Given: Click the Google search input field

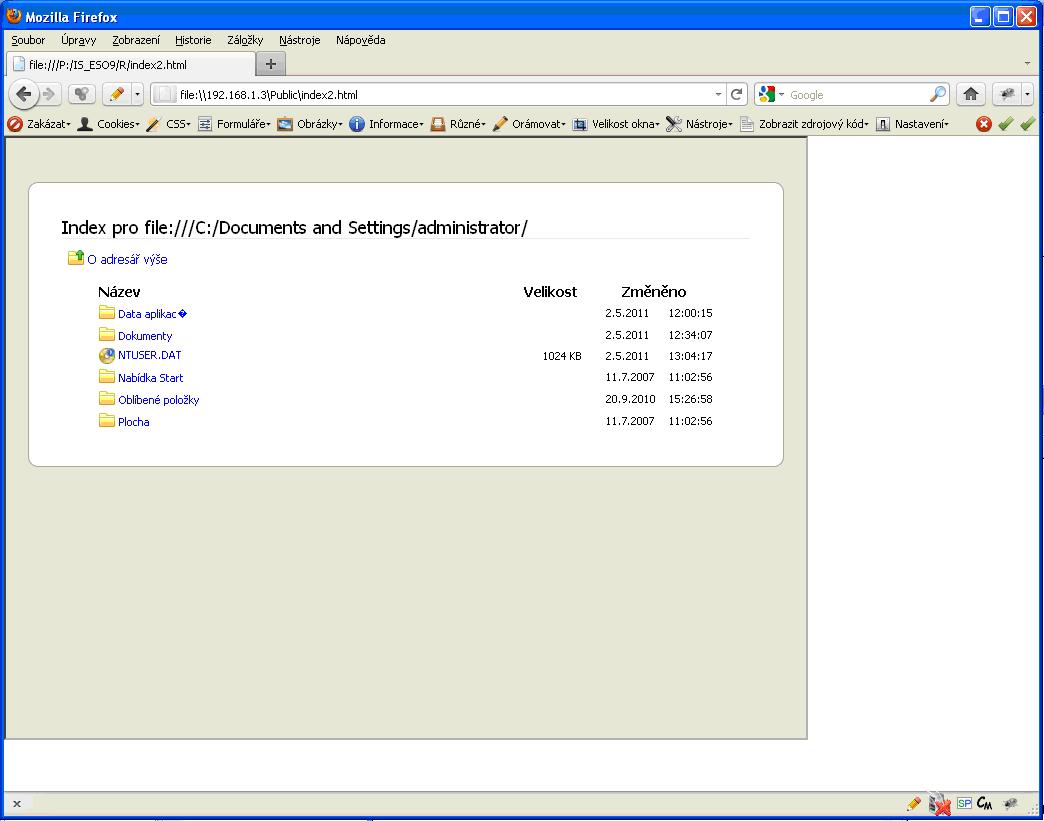Looking at the screenshot, I should (858, 95).
